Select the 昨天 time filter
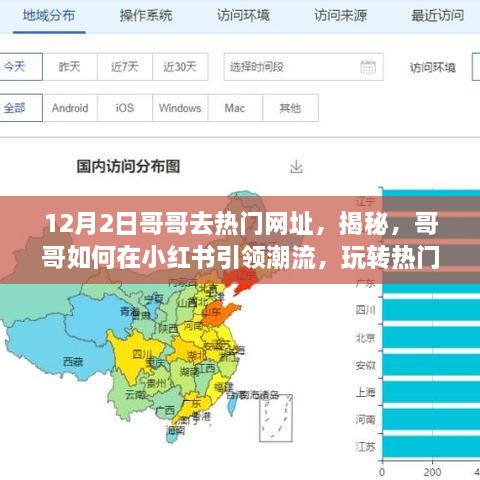 click(70, 67)
